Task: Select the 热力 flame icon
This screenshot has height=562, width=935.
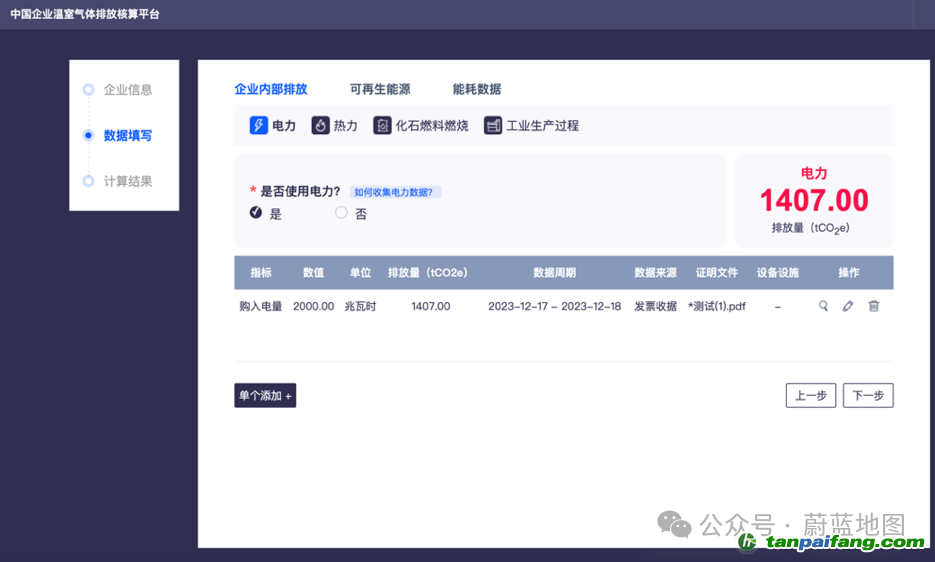Action: pos(320,126)
